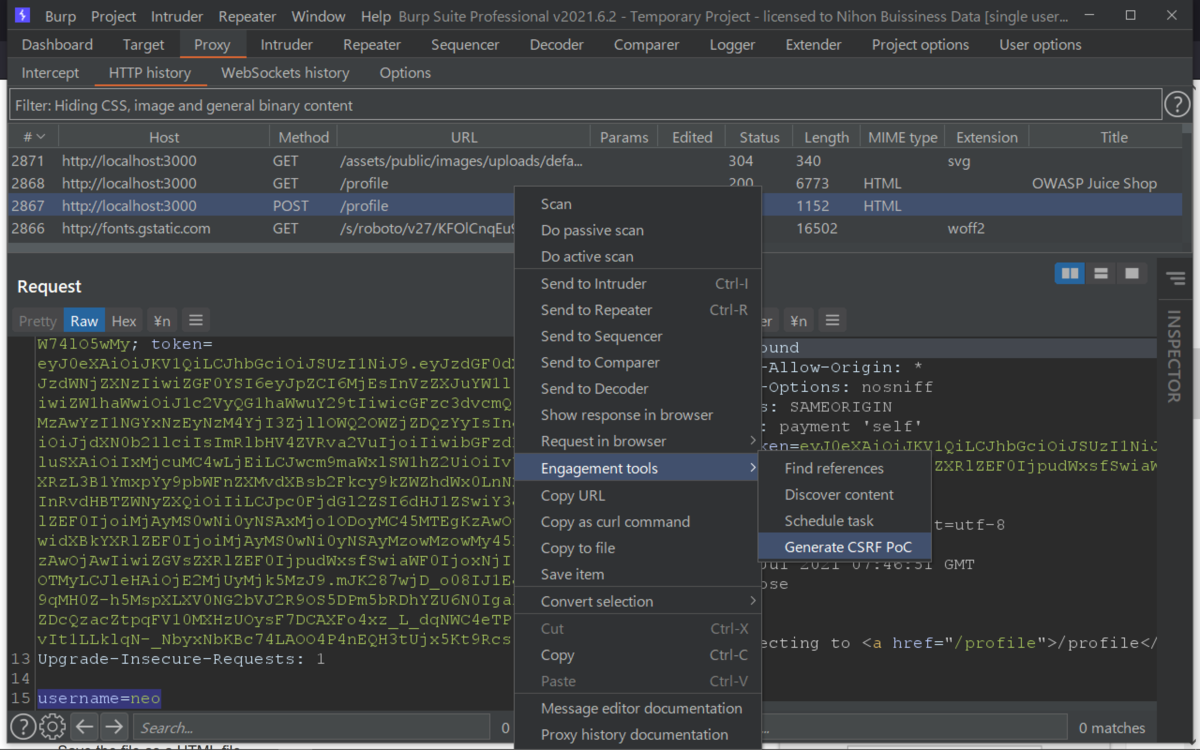Expand the Convert selection submenu
This screenshot has width=1200, height=750.
point(637,601)
